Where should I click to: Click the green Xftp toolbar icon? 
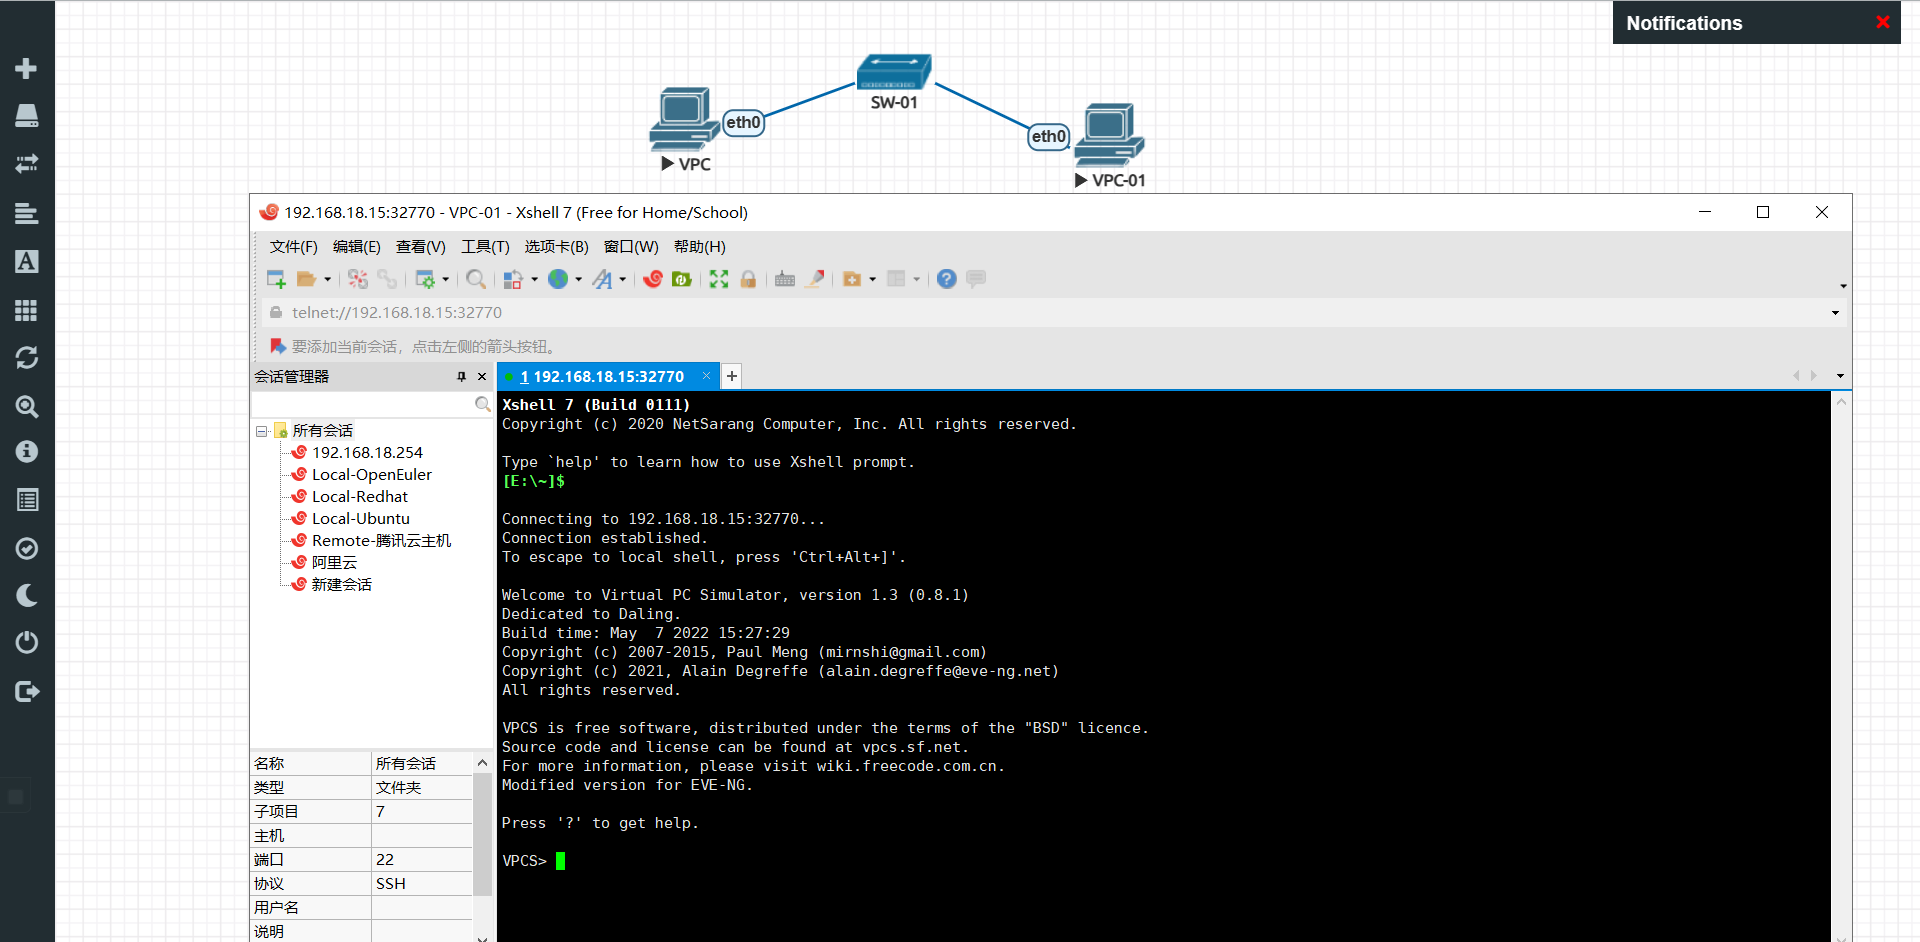(682, 279)
